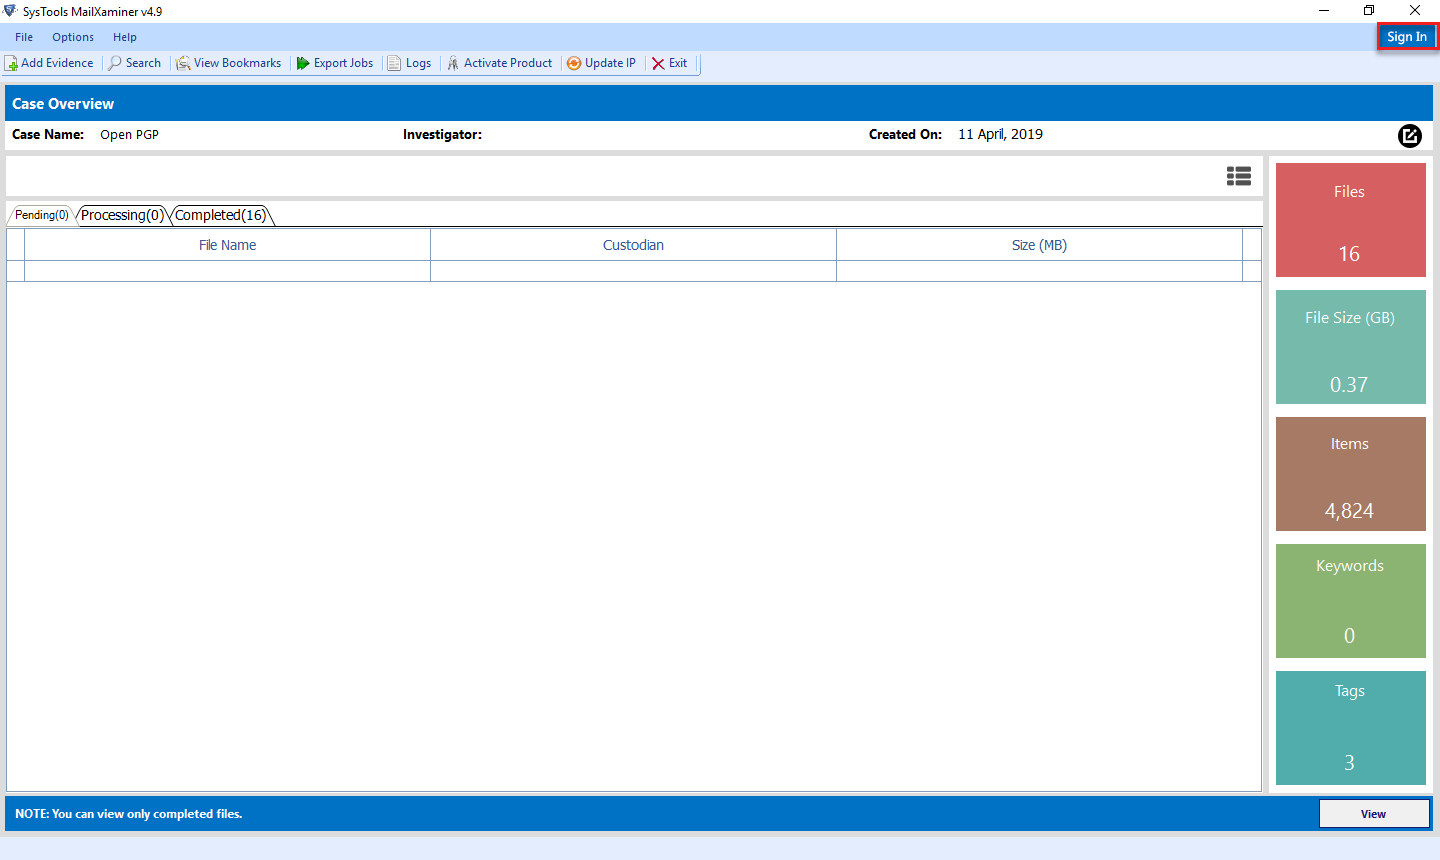Open View Bookmarks
Screen dimensions: 1440x860
229,63
